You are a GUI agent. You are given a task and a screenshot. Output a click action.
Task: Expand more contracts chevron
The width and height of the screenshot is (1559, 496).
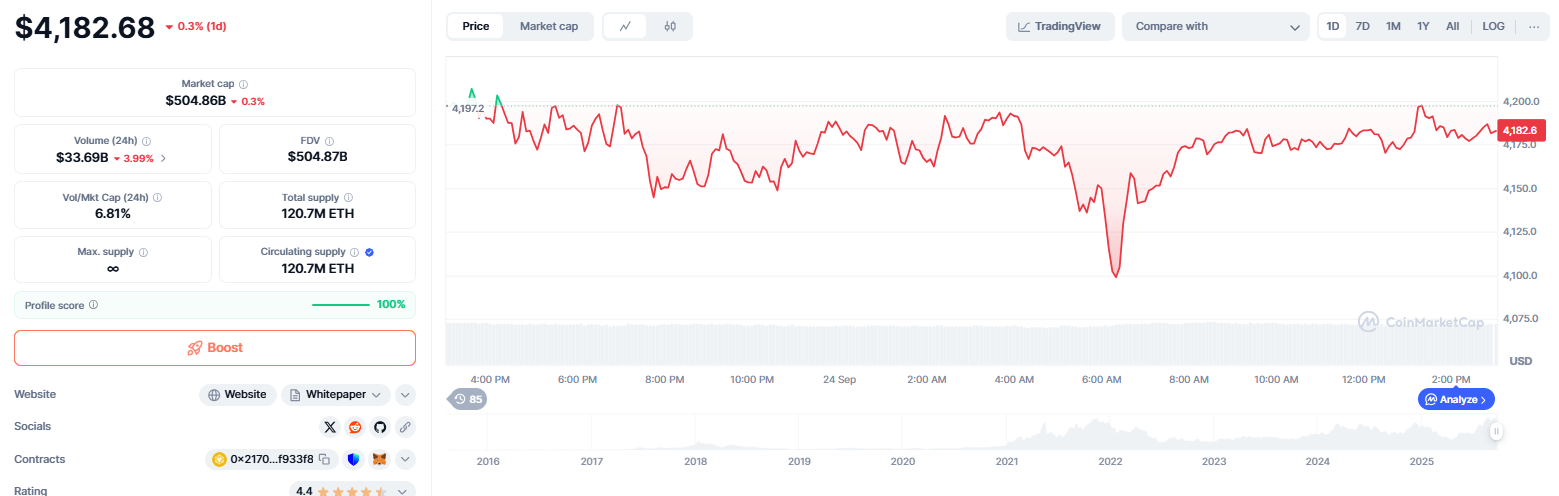point(405,460)
